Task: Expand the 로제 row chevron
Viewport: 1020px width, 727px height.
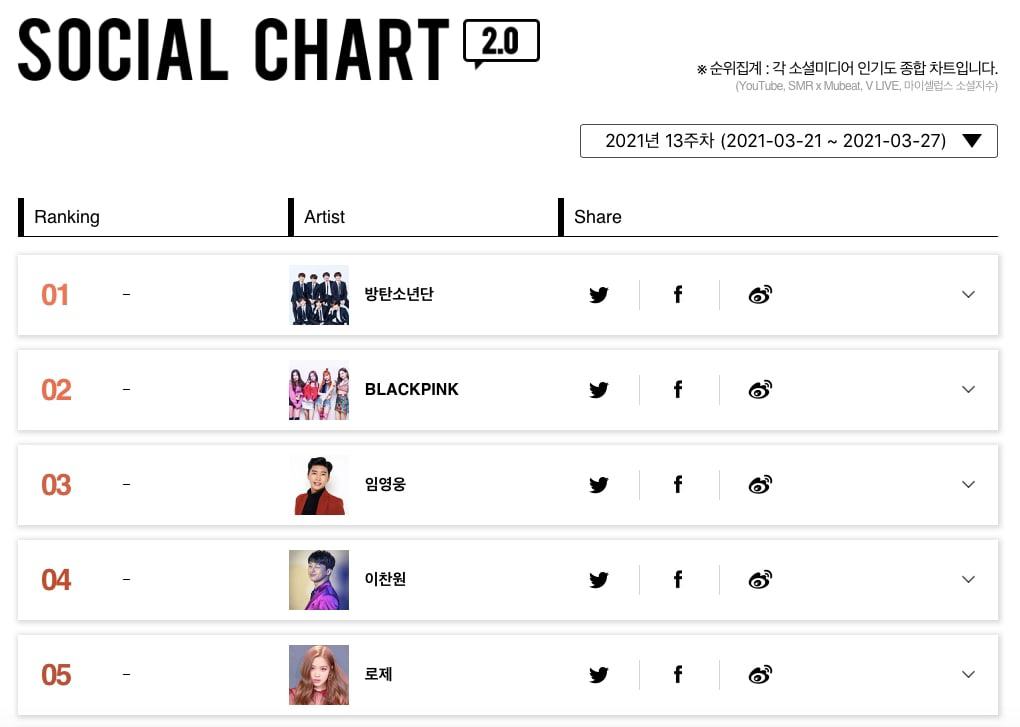Action: pyautogui.click(x=968, y=675)
